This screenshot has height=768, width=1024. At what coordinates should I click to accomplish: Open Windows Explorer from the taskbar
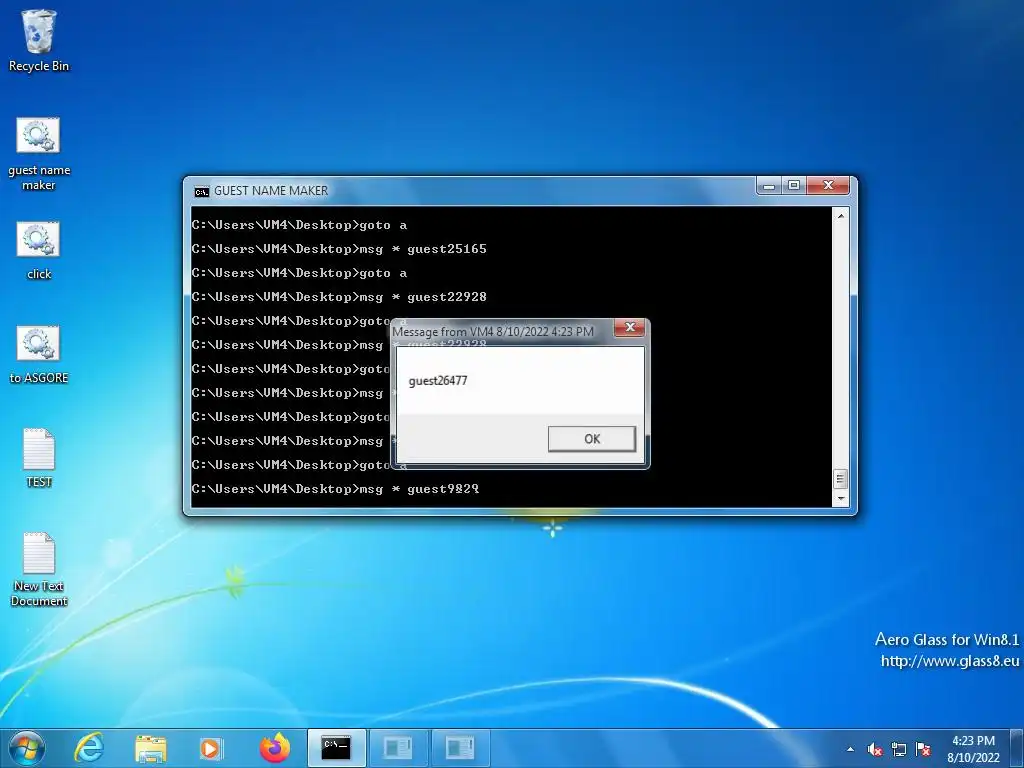click(x=151, y=748)
